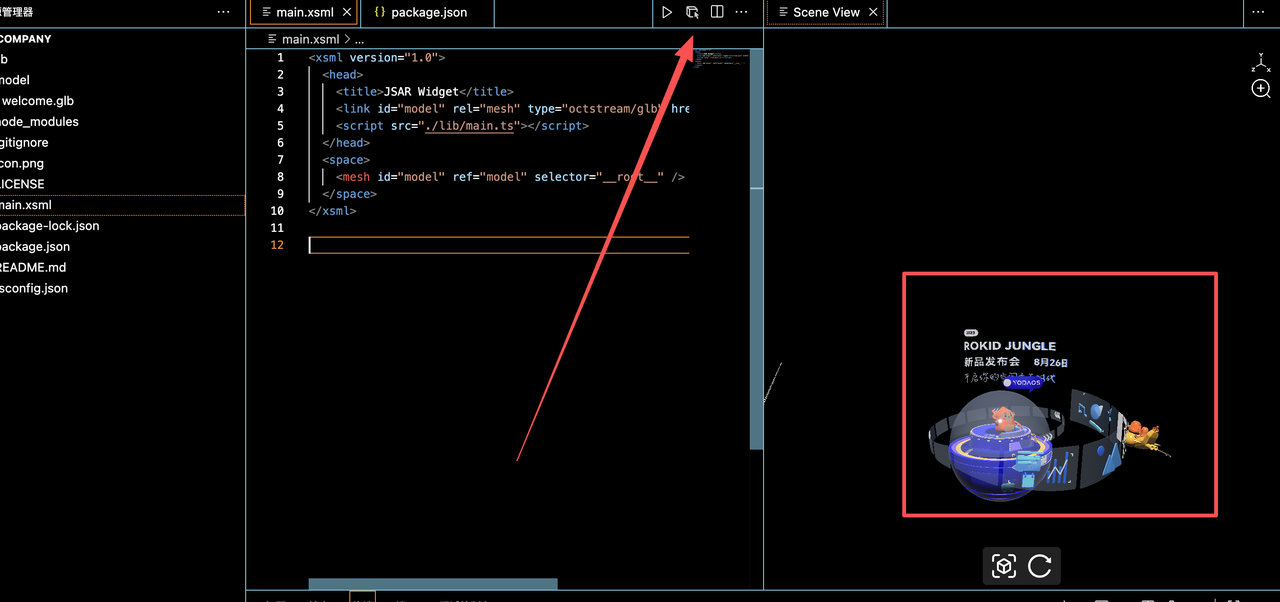Open the scene preview icon beside Run
This screenshot has height=602, width=1280.
[x=692, y=12]
